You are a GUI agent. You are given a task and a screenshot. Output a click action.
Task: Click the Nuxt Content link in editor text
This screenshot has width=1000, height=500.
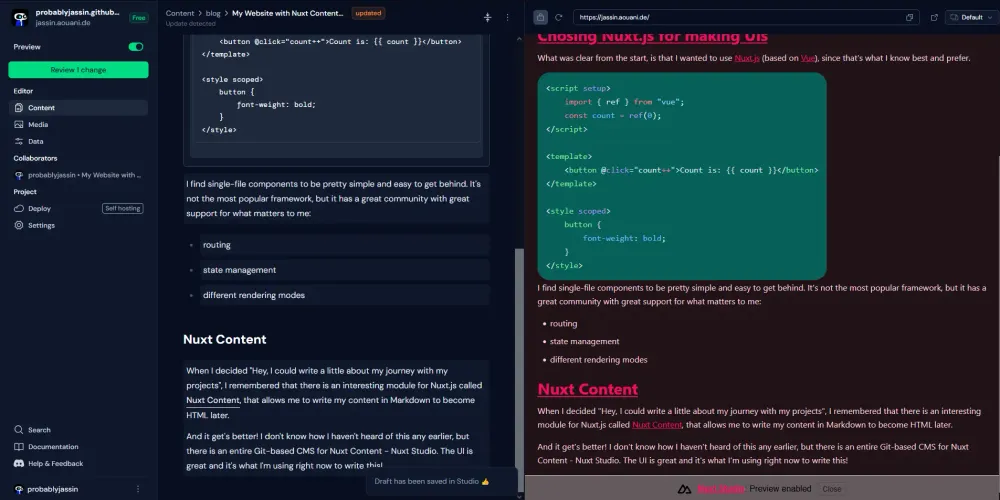coord(213,401)
